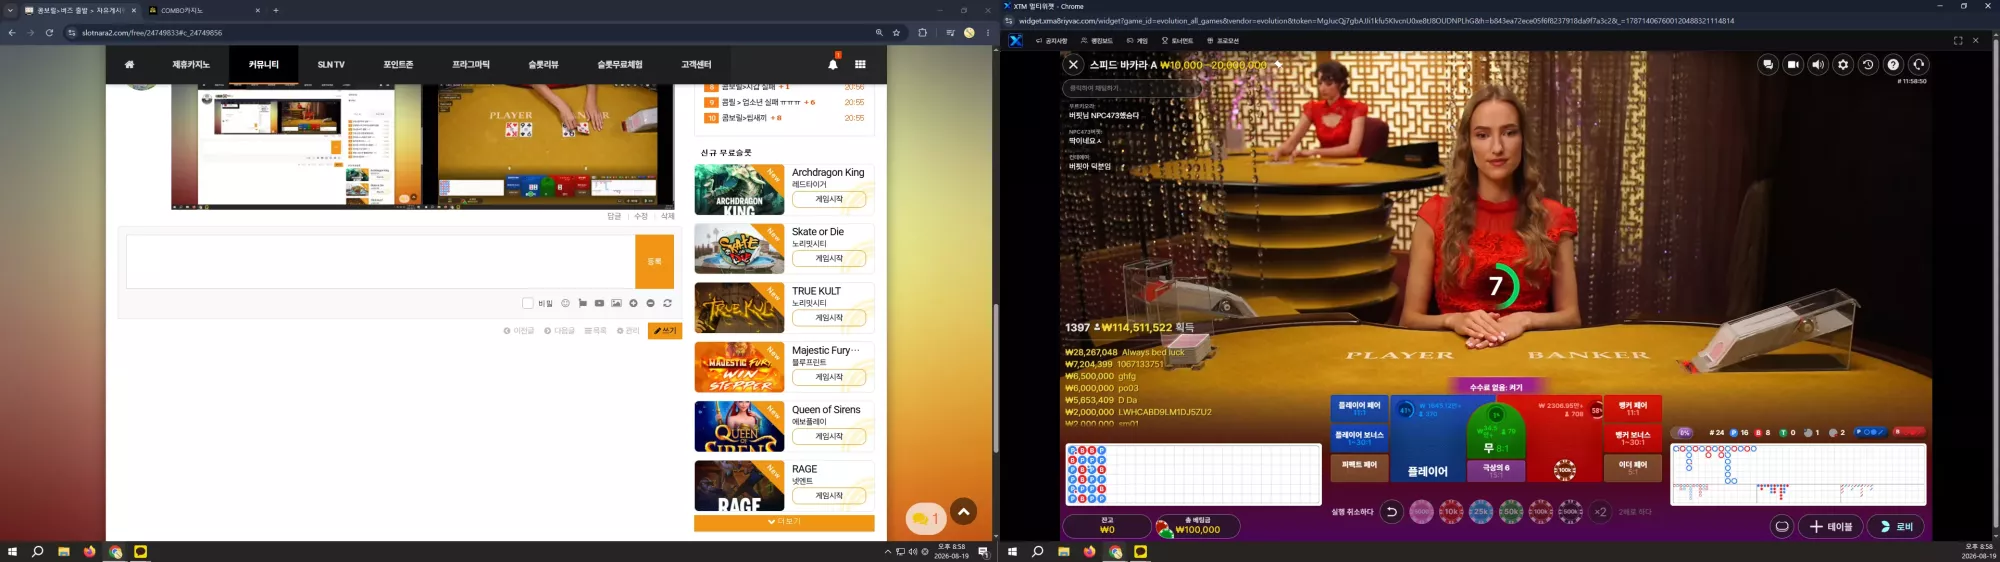Click the orange 쓰기 write button

click(665, 331)
